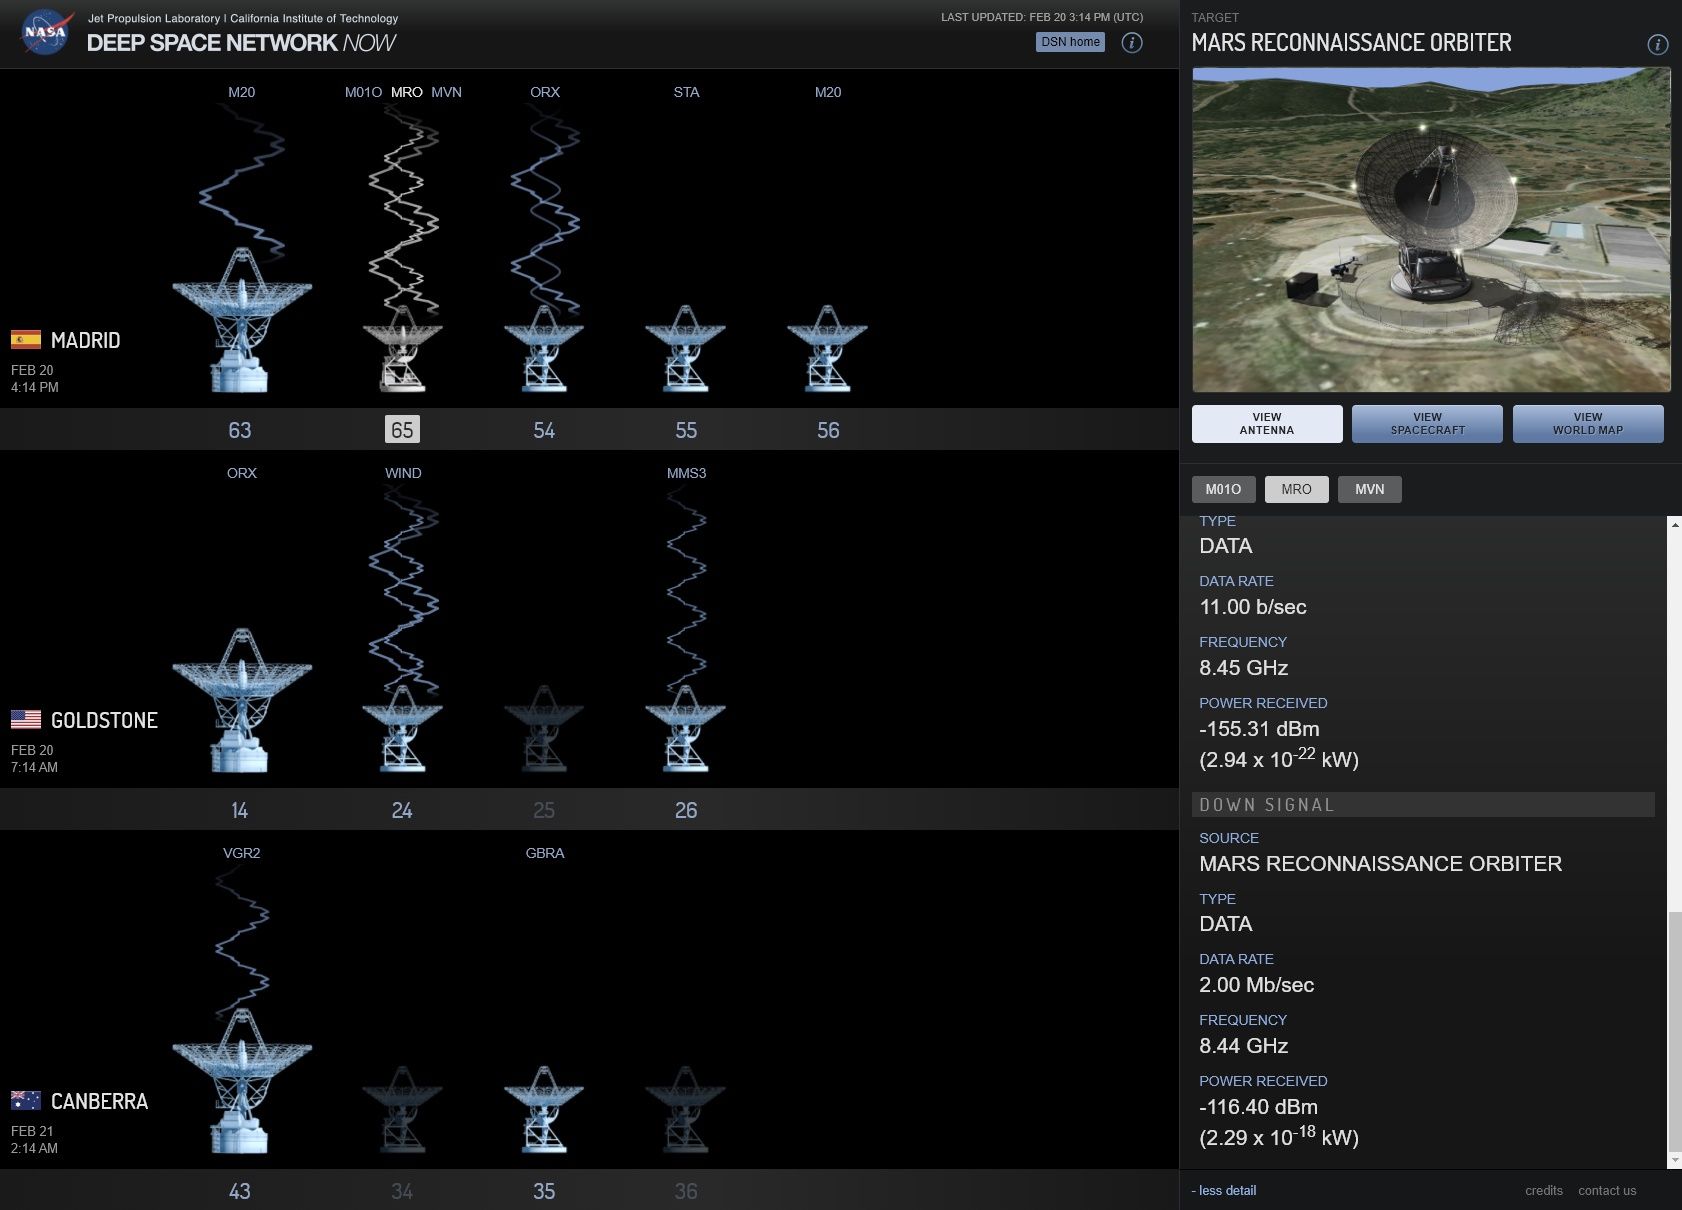Click dimmed antenna number 34
Screen dimensions: 1682x1210
tap(402, 1191)
